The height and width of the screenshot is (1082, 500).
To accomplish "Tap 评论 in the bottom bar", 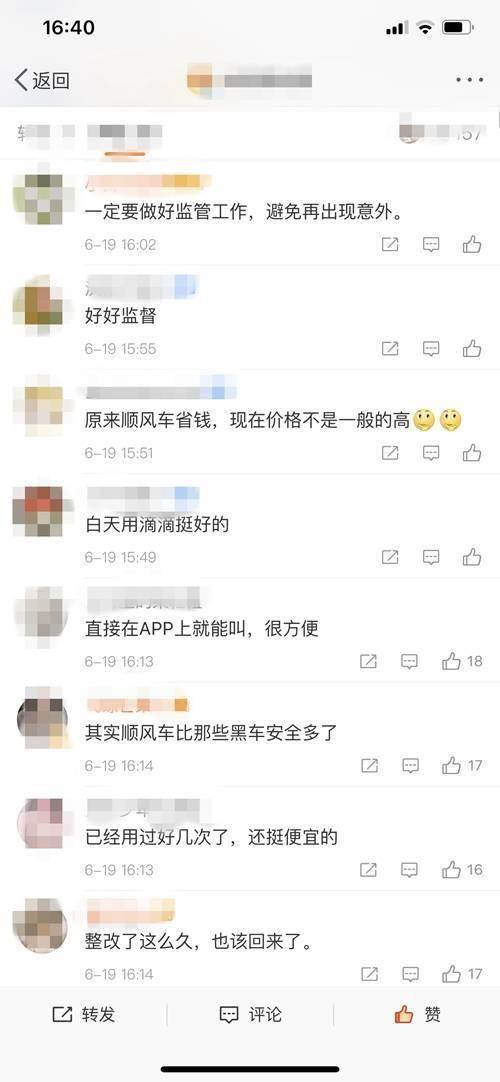I will pos(250,1014).
